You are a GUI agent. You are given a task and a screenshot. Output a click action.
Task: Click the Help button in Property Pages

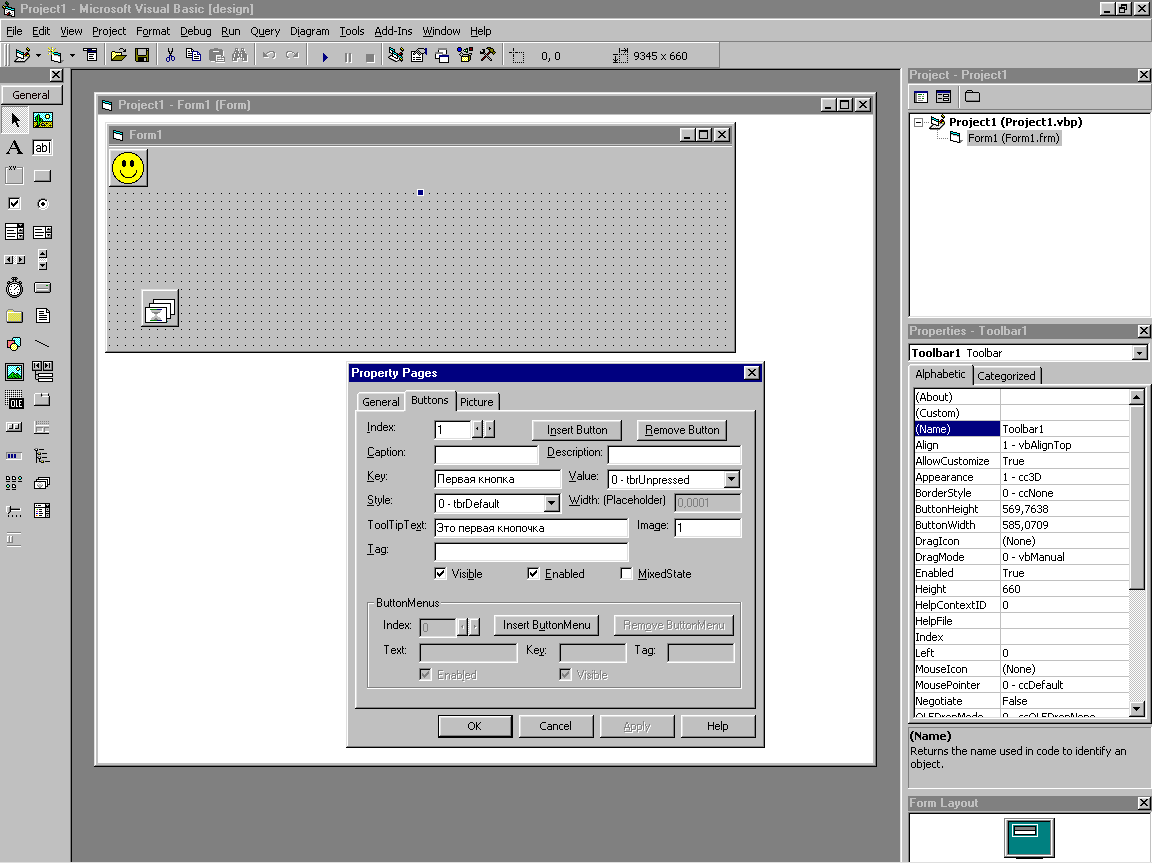[718, 726]
